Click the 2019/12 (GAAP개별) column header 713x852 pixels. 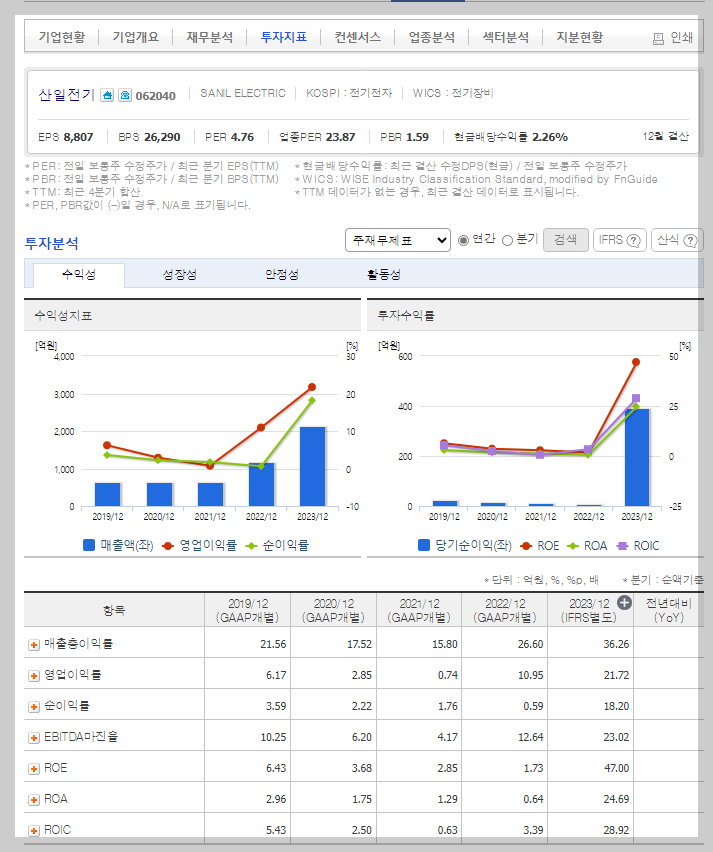tap(248, 610)
